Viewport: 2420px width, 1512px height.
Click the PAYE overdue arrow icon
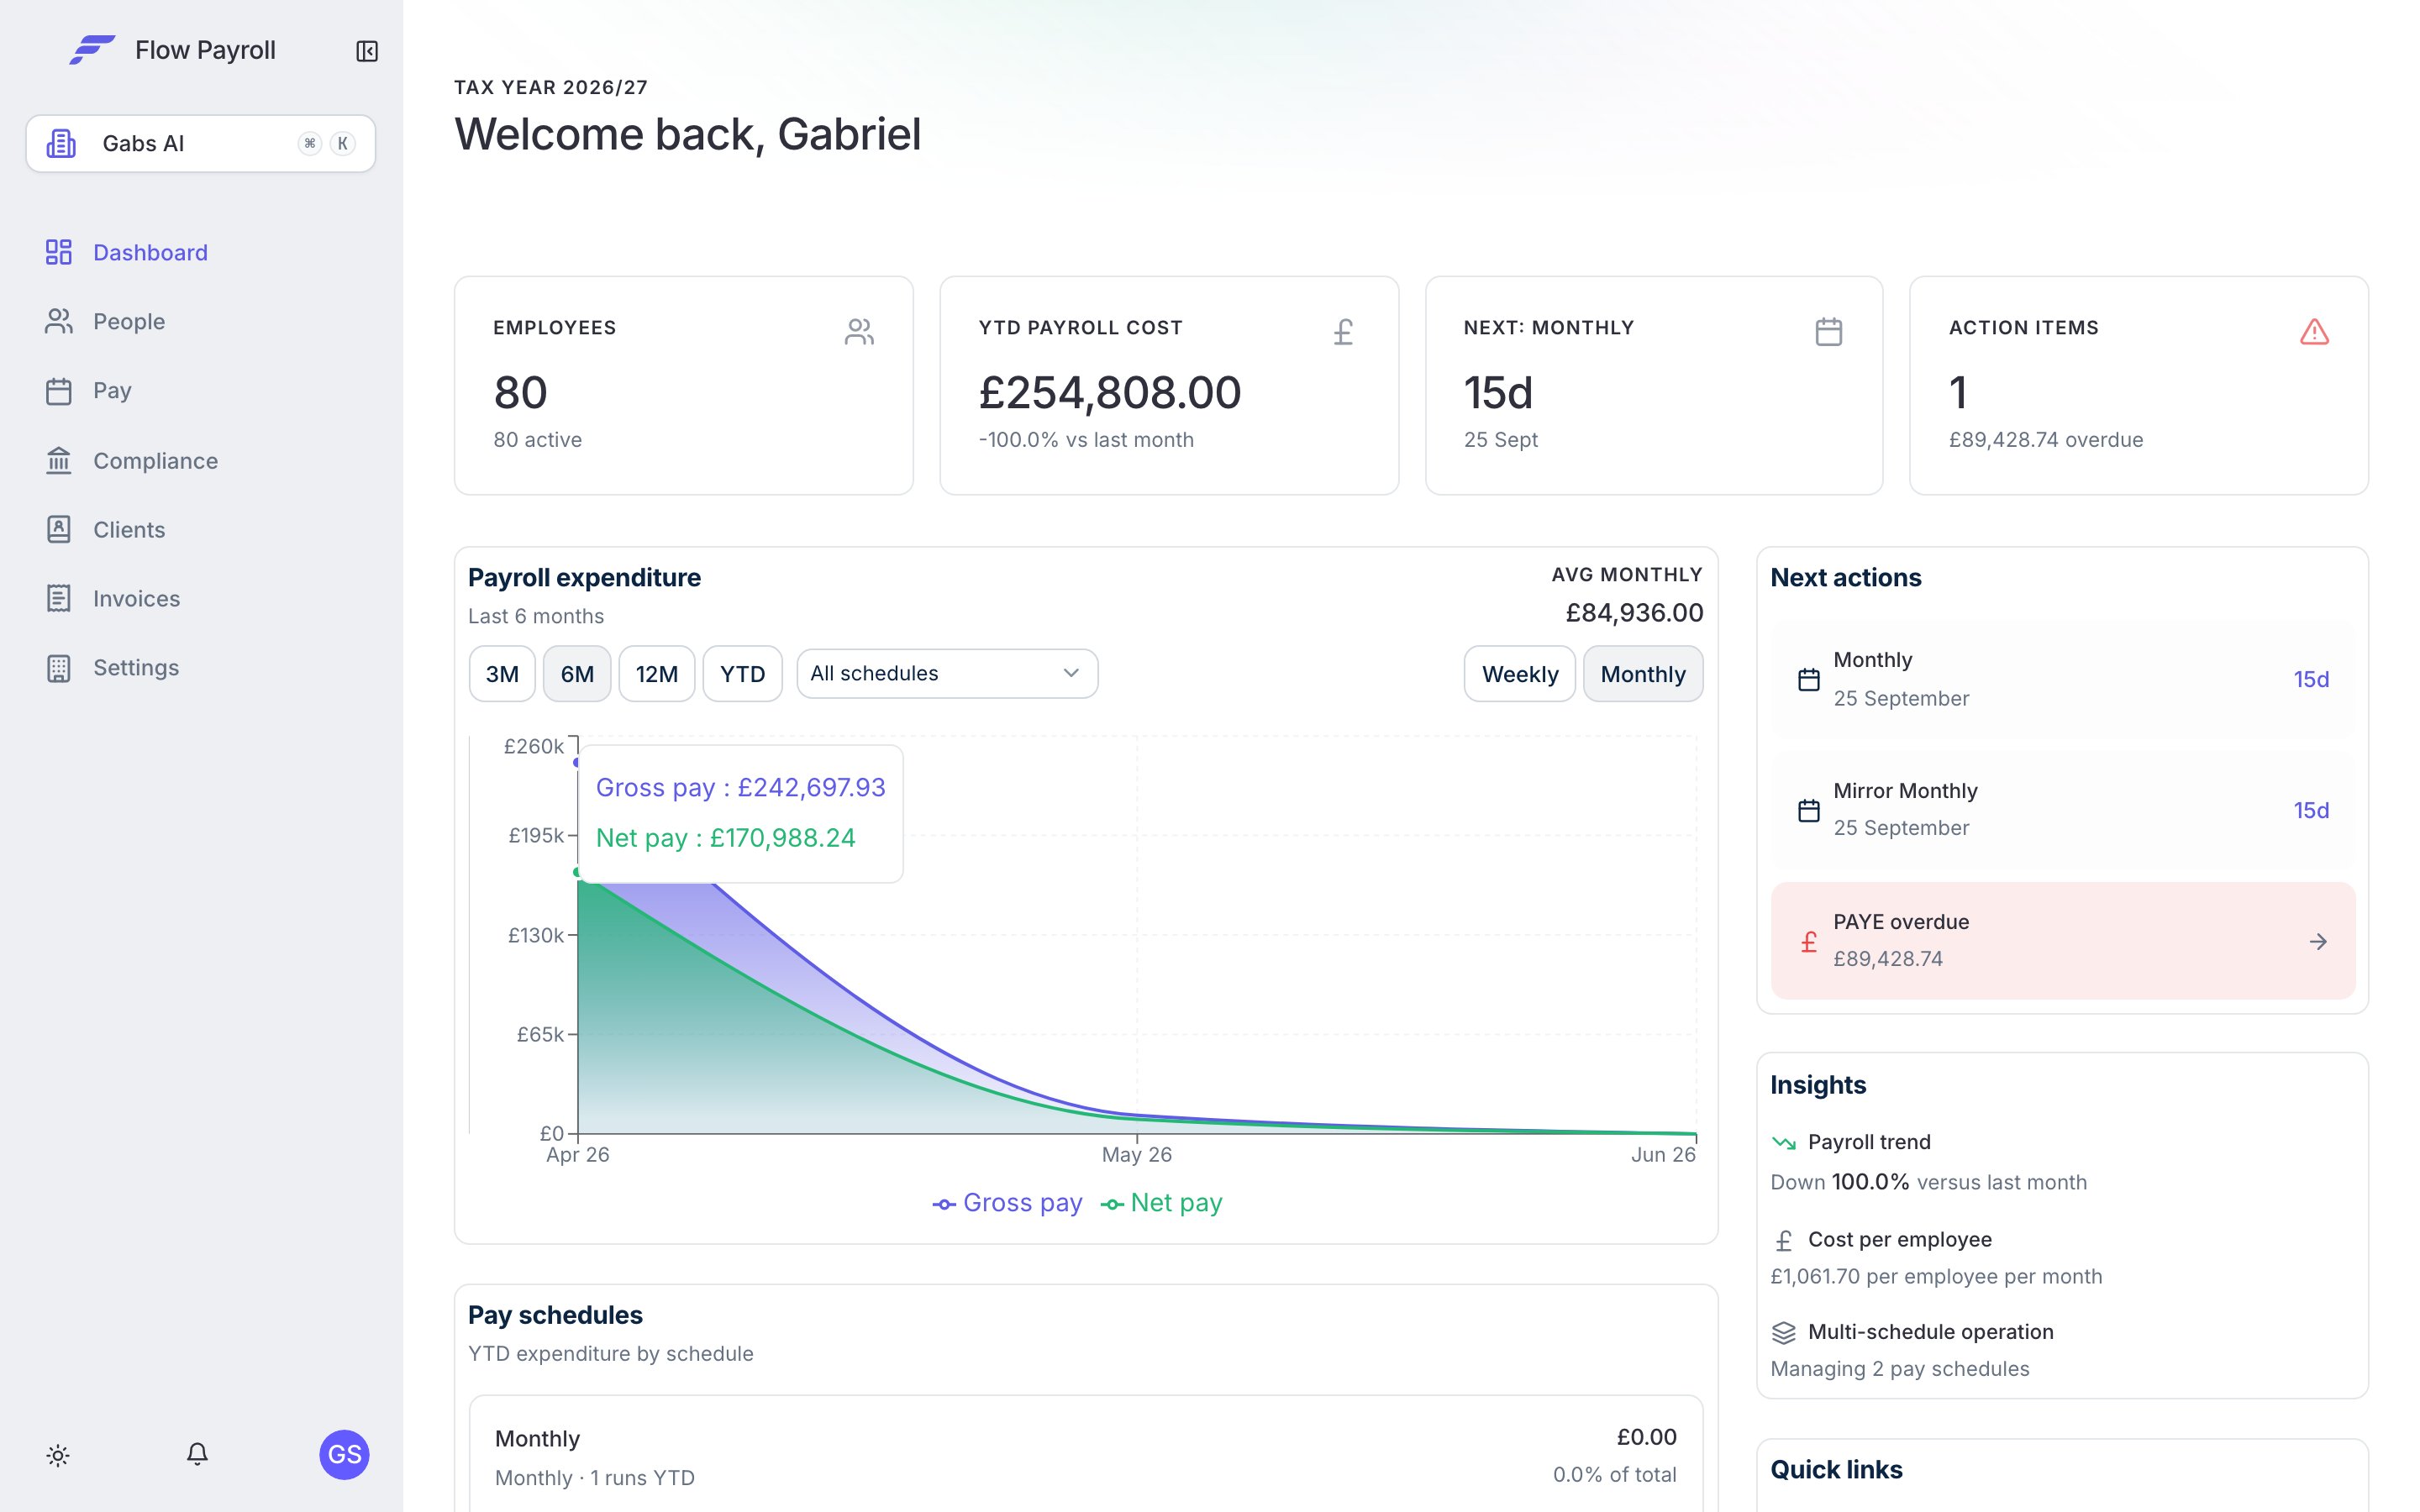[x=2318, y=941]
